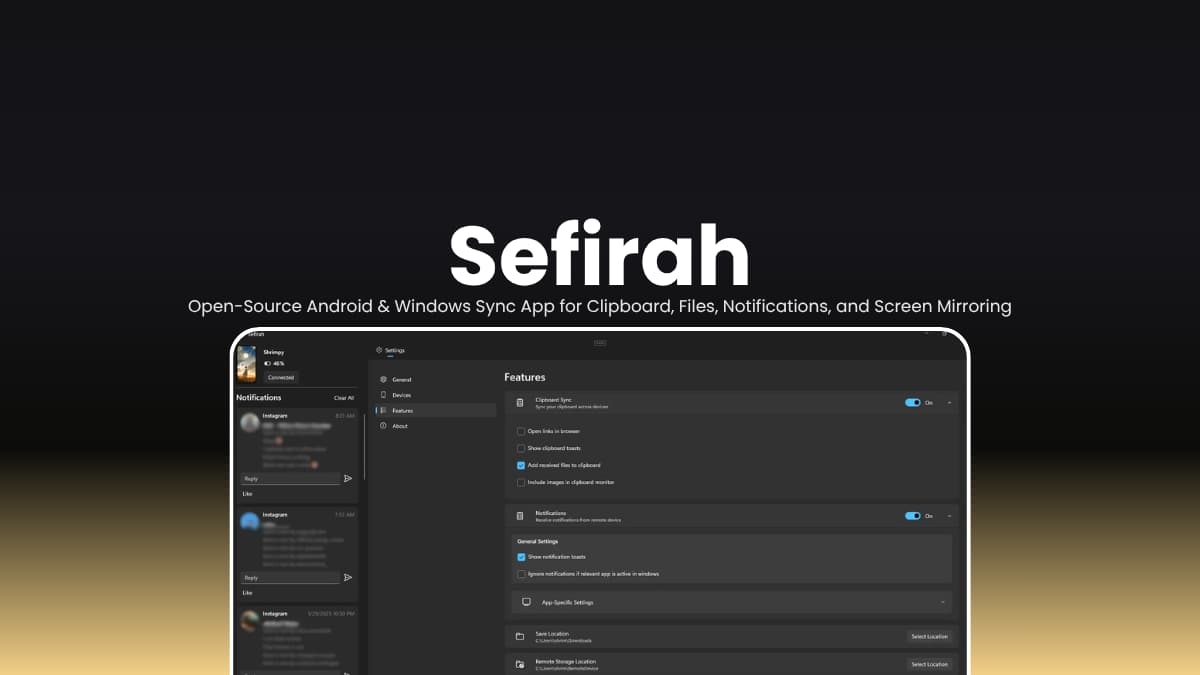Click the App-Specific Settings monitor icon
The height and width of the screenshot is (675, 1200).
pyautogui.click(x=526, y=602)
